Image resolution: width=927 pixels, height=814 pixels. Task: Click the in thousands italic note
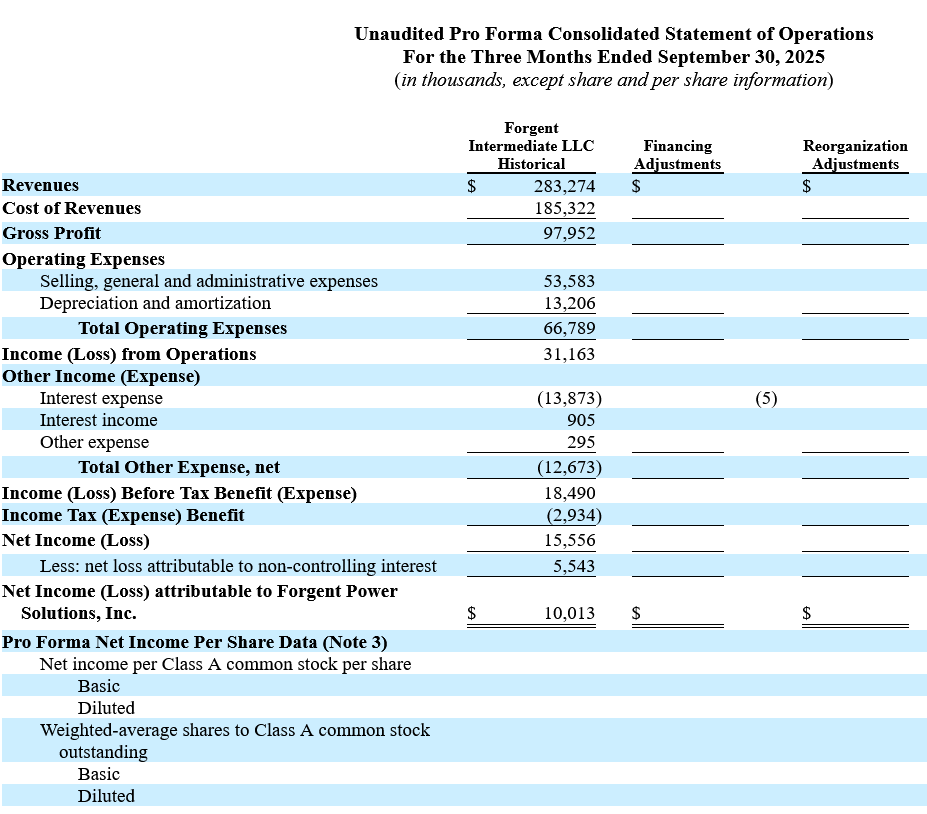614,80
